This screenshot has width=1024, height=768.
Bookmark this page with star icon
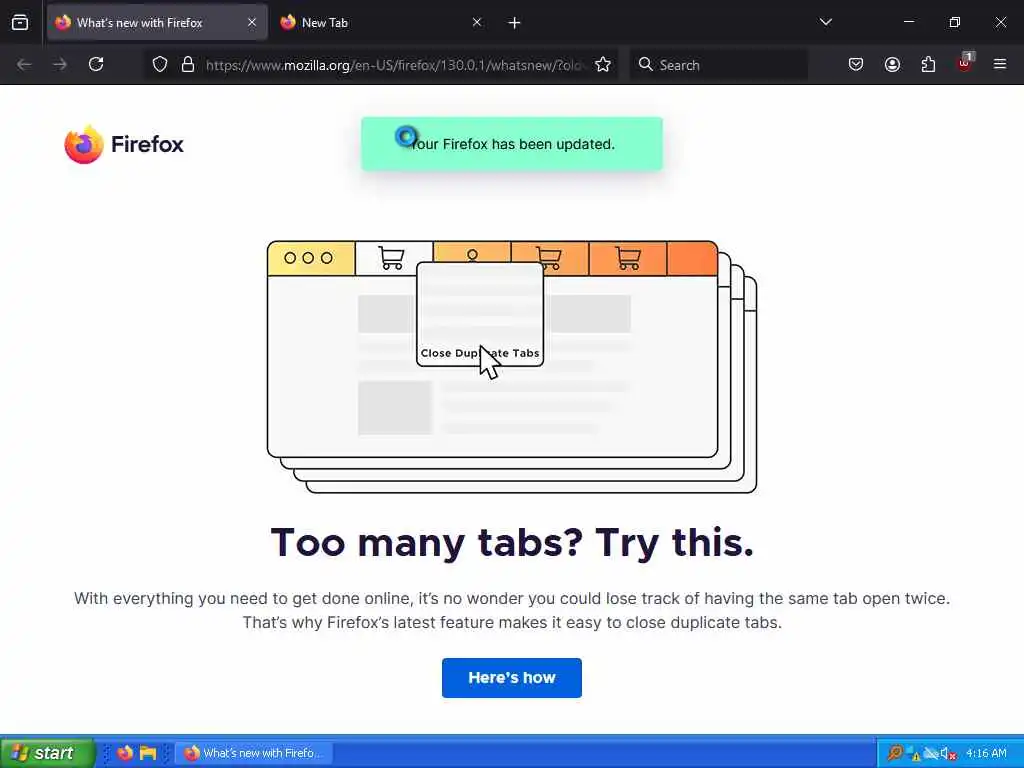pyautogui.click(x=603, y=65)
